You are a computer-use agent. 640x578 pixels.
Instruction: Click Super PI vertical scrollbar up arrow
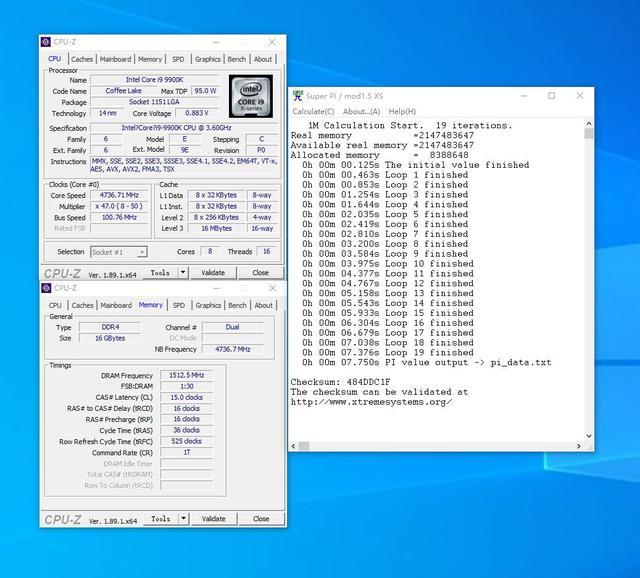pyautogui.click(x=589, y=123)
